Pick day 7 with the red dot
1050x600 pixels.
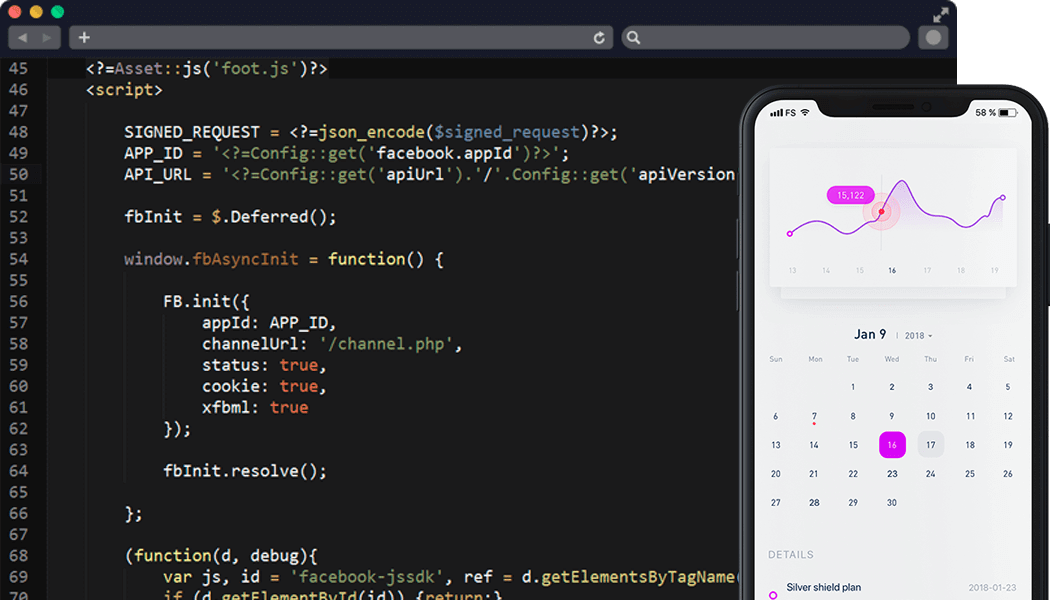pos(814,417)
